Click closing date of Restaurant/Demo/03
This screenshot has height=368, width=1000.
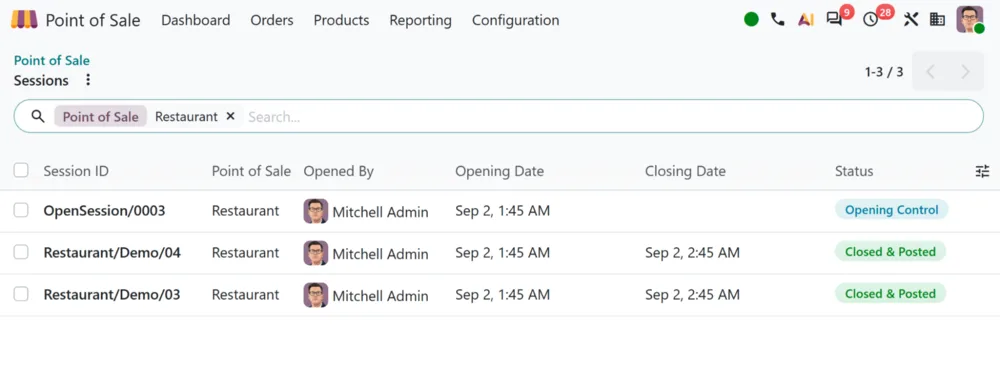pos(692,295)
